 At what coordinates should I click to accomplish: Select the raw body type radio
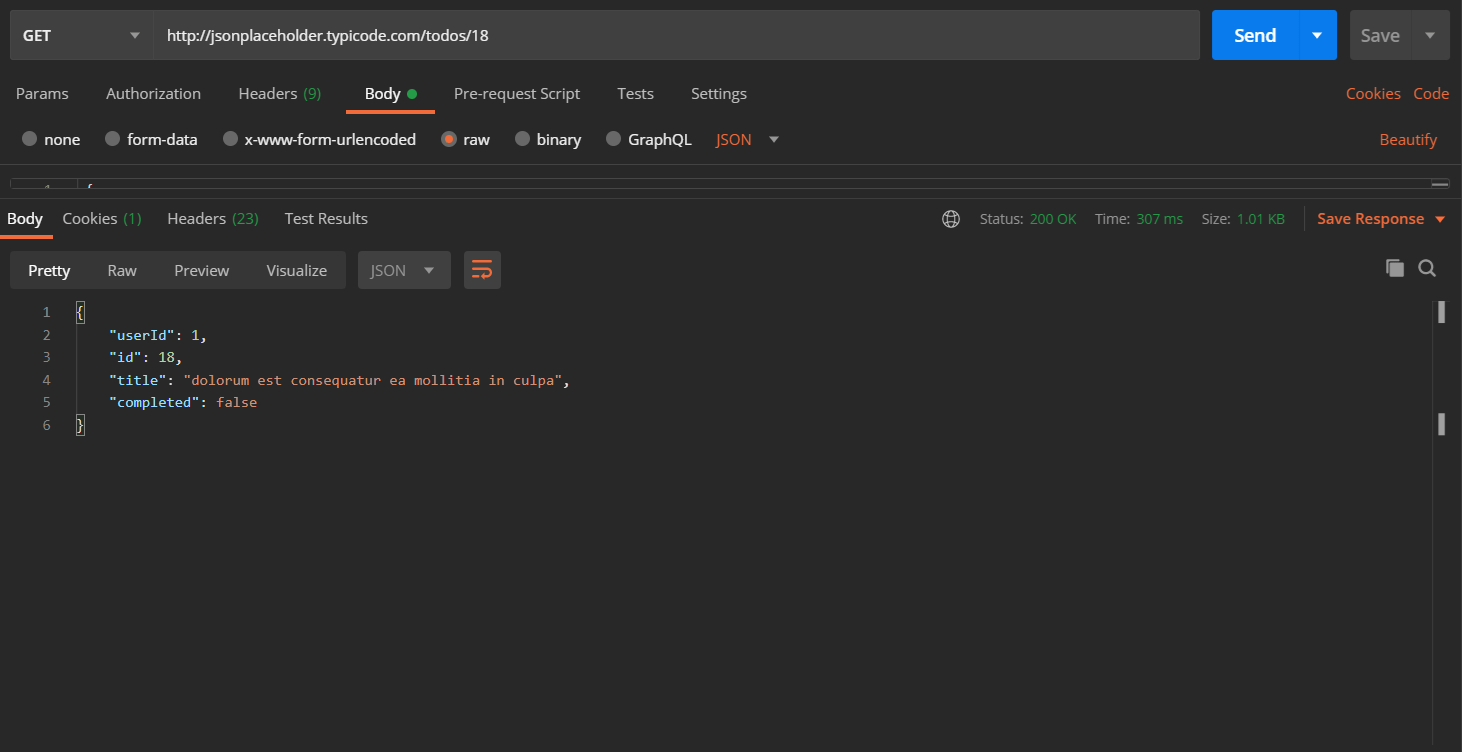(x=449, y=139)
